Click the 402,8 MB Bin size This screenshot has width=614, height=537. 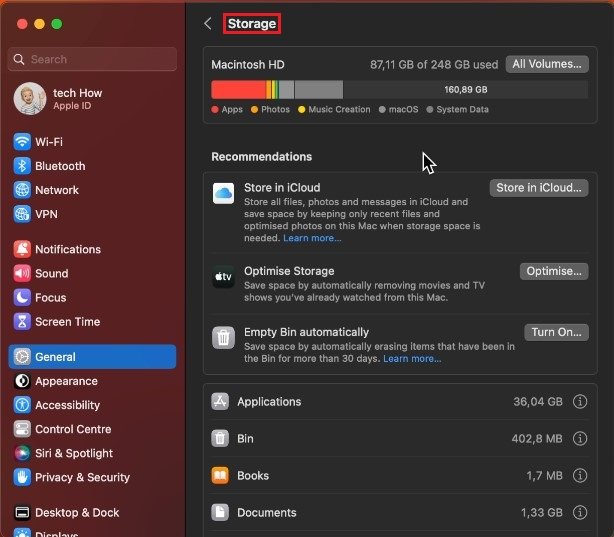[x=537, y=439]
